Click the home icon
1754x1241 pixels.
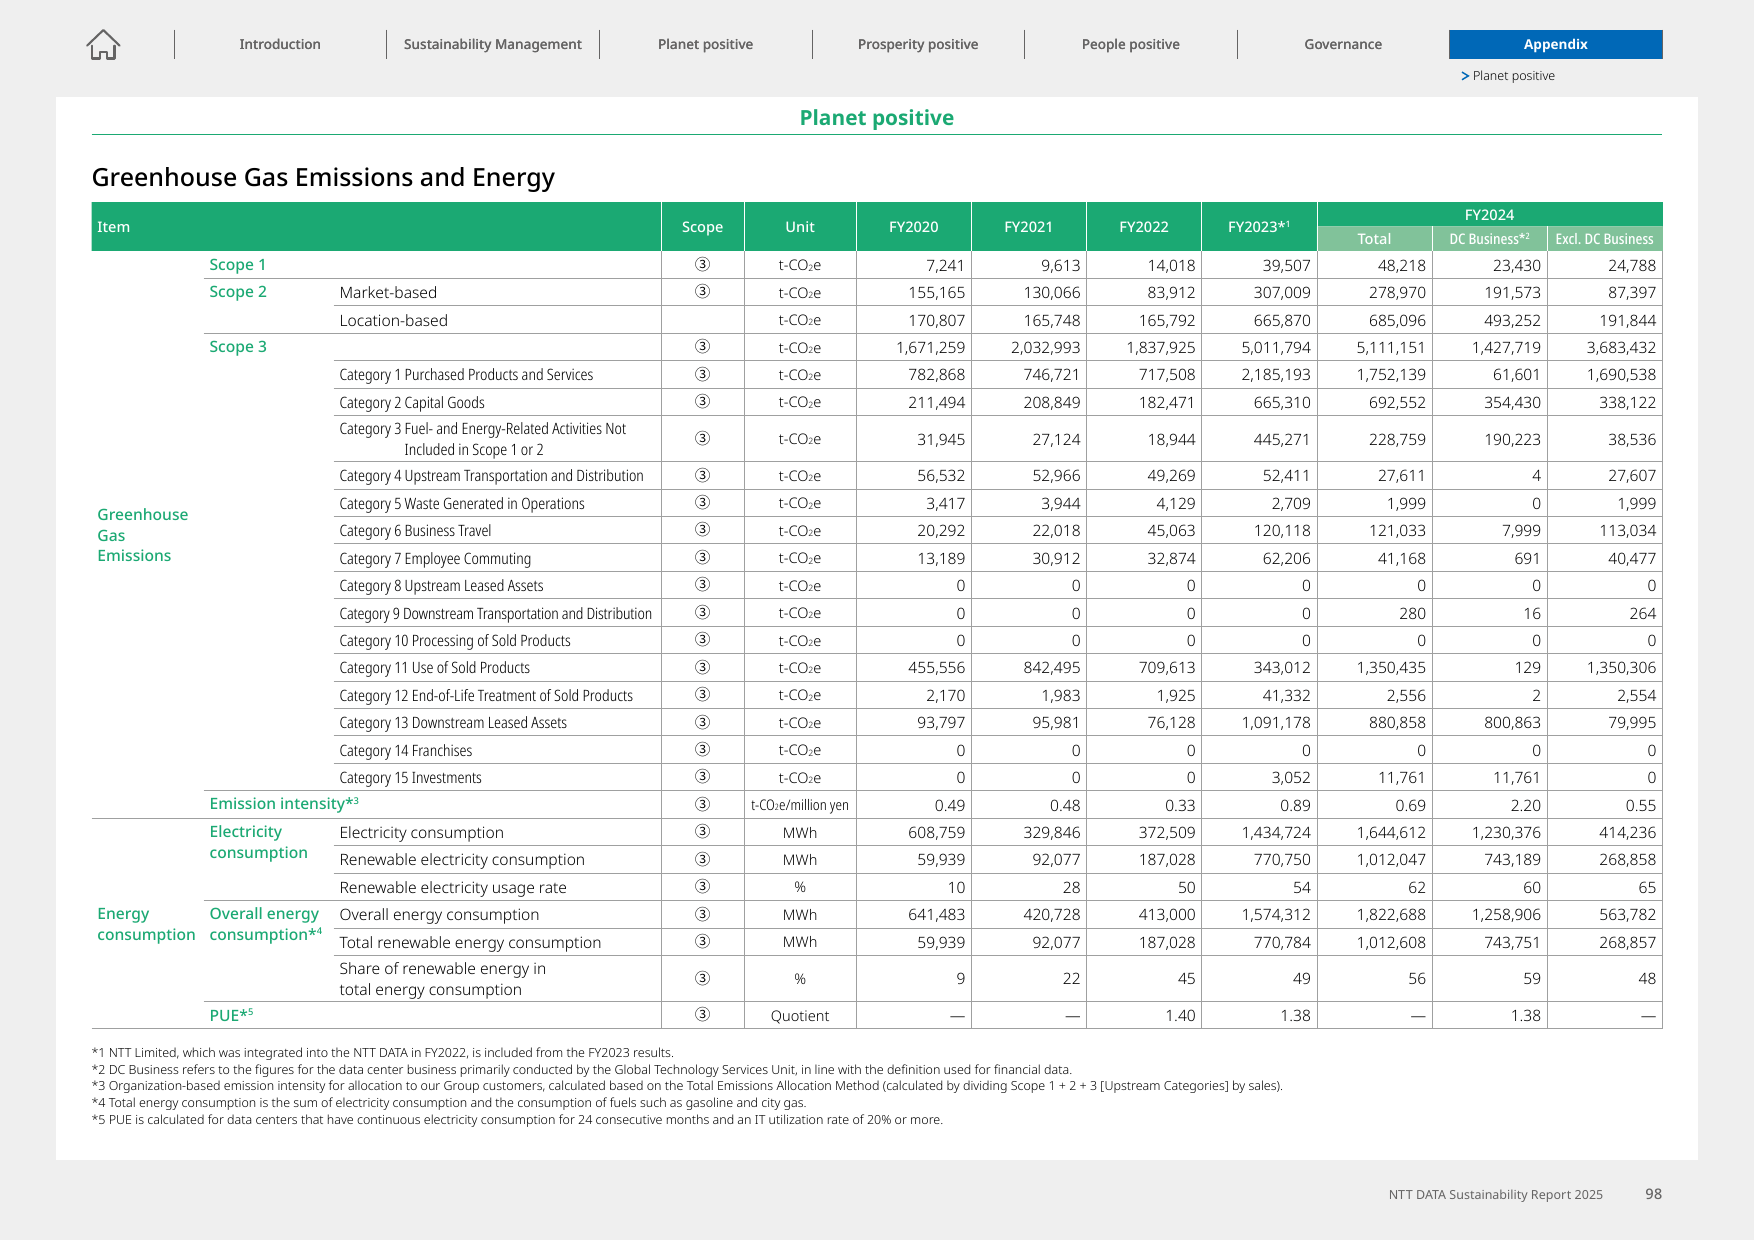pos(103,44)
